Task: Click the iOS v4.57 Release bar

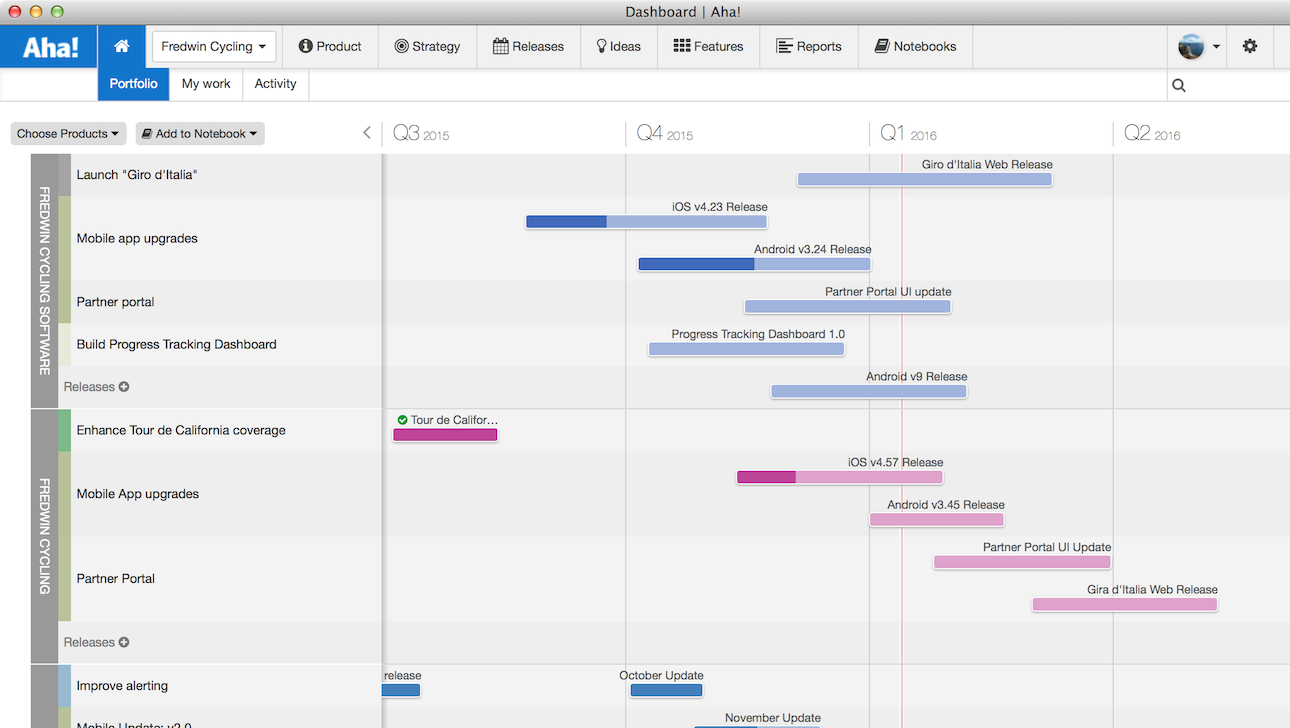Action: click(840, 478)
